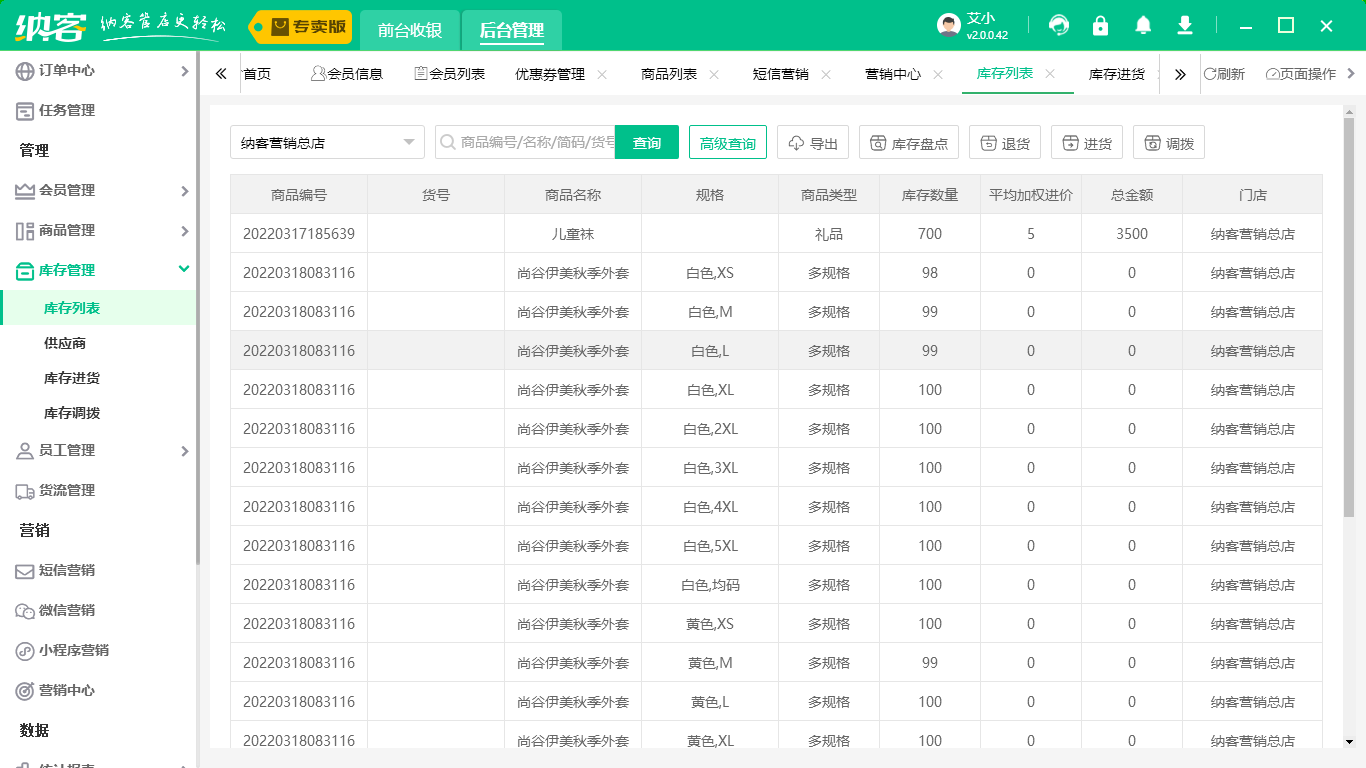
Task: Click the 高级查询 button
Action: coord(728,143)
